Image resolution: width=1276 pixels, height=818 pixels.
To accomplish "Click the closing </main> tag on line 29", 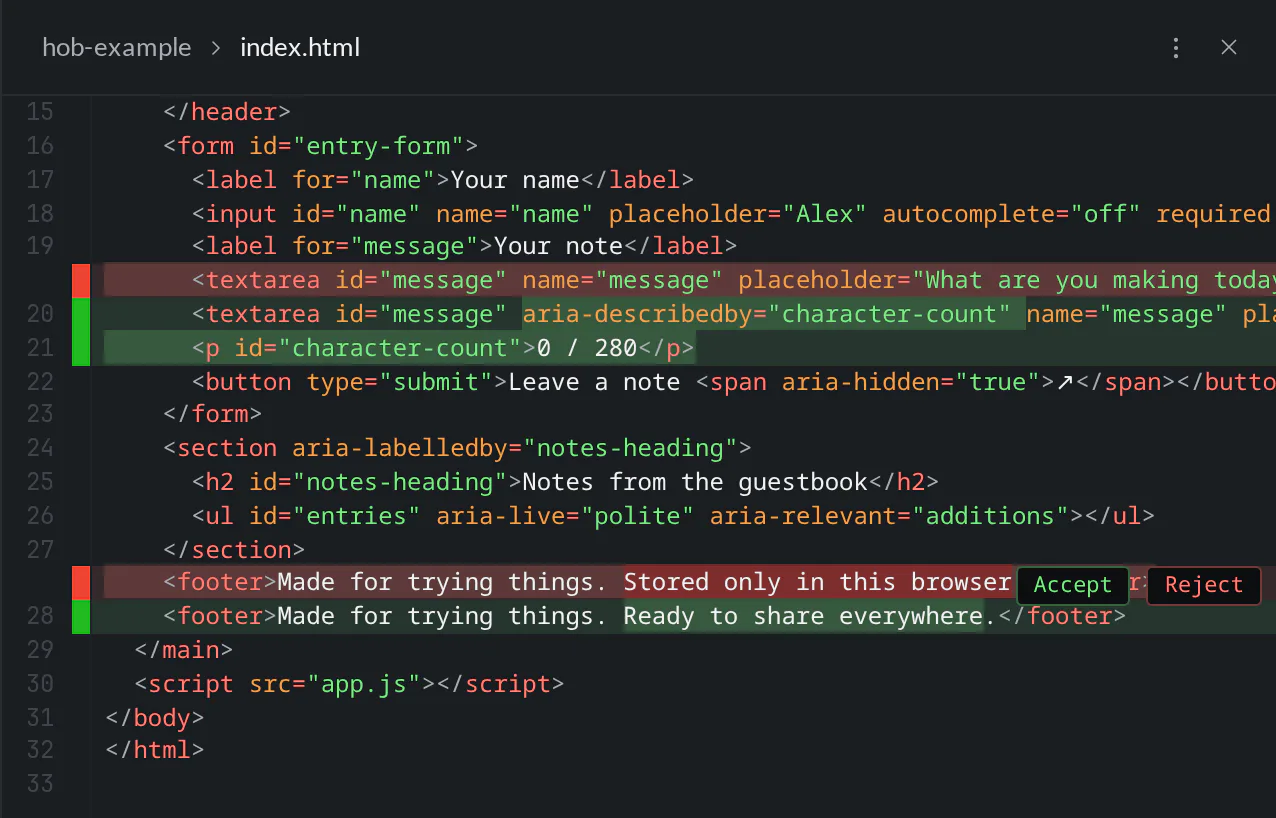I will (184, 650).
